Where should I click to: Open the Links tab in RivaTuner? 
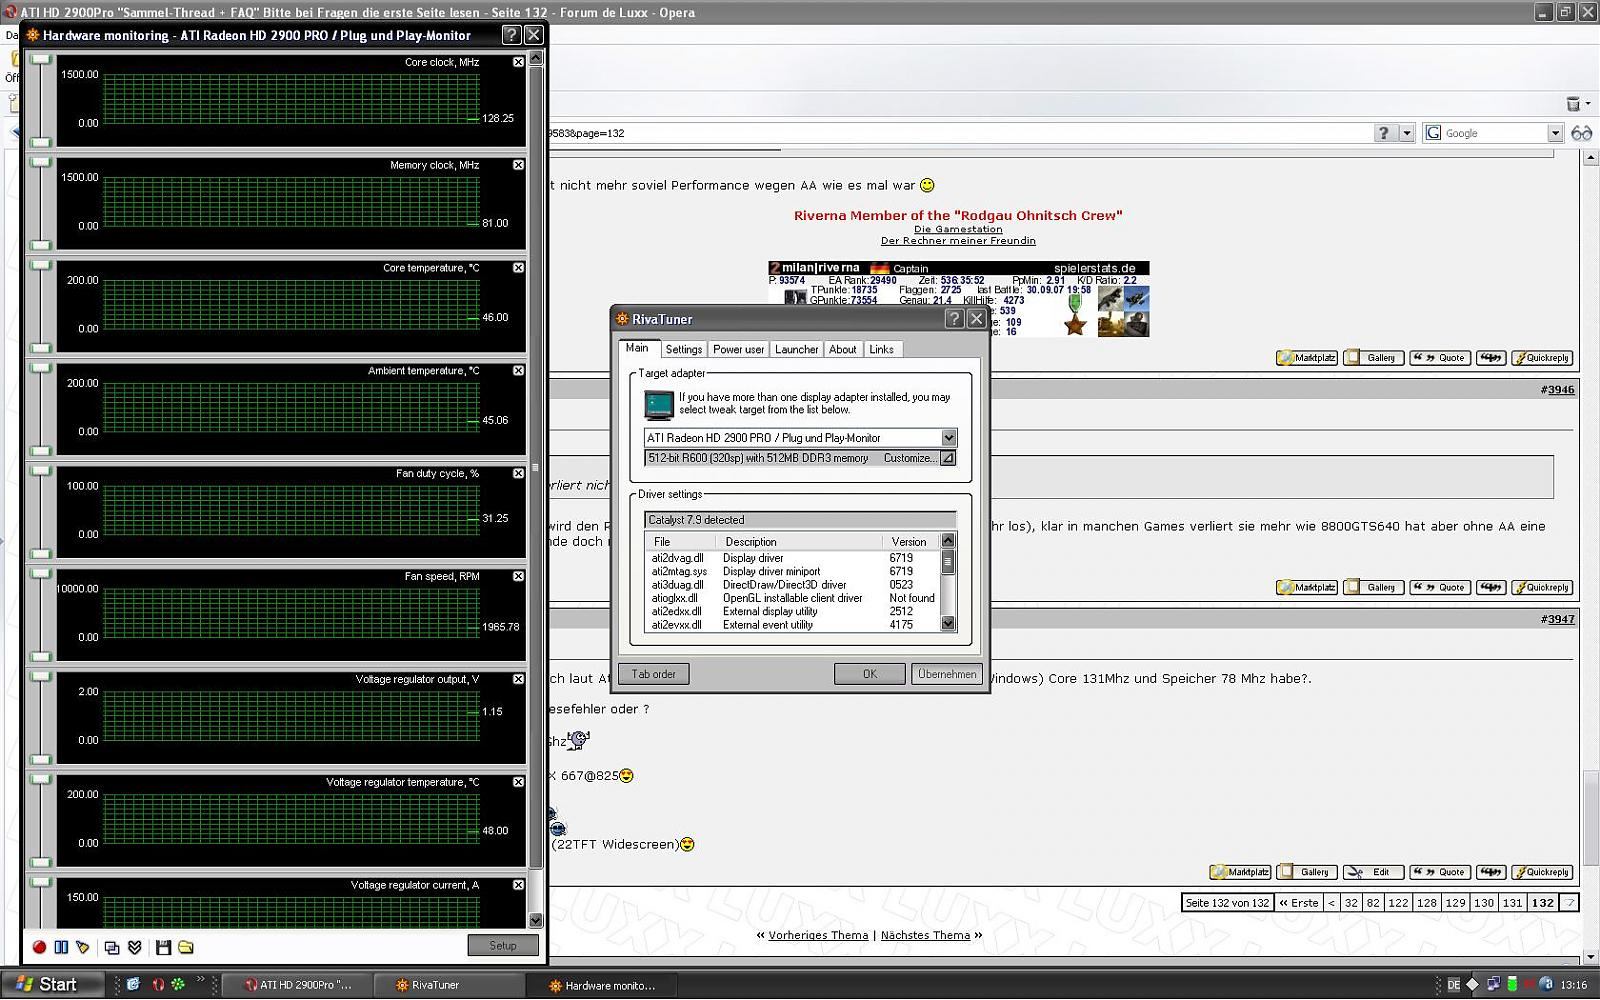[x=881, y=349]
